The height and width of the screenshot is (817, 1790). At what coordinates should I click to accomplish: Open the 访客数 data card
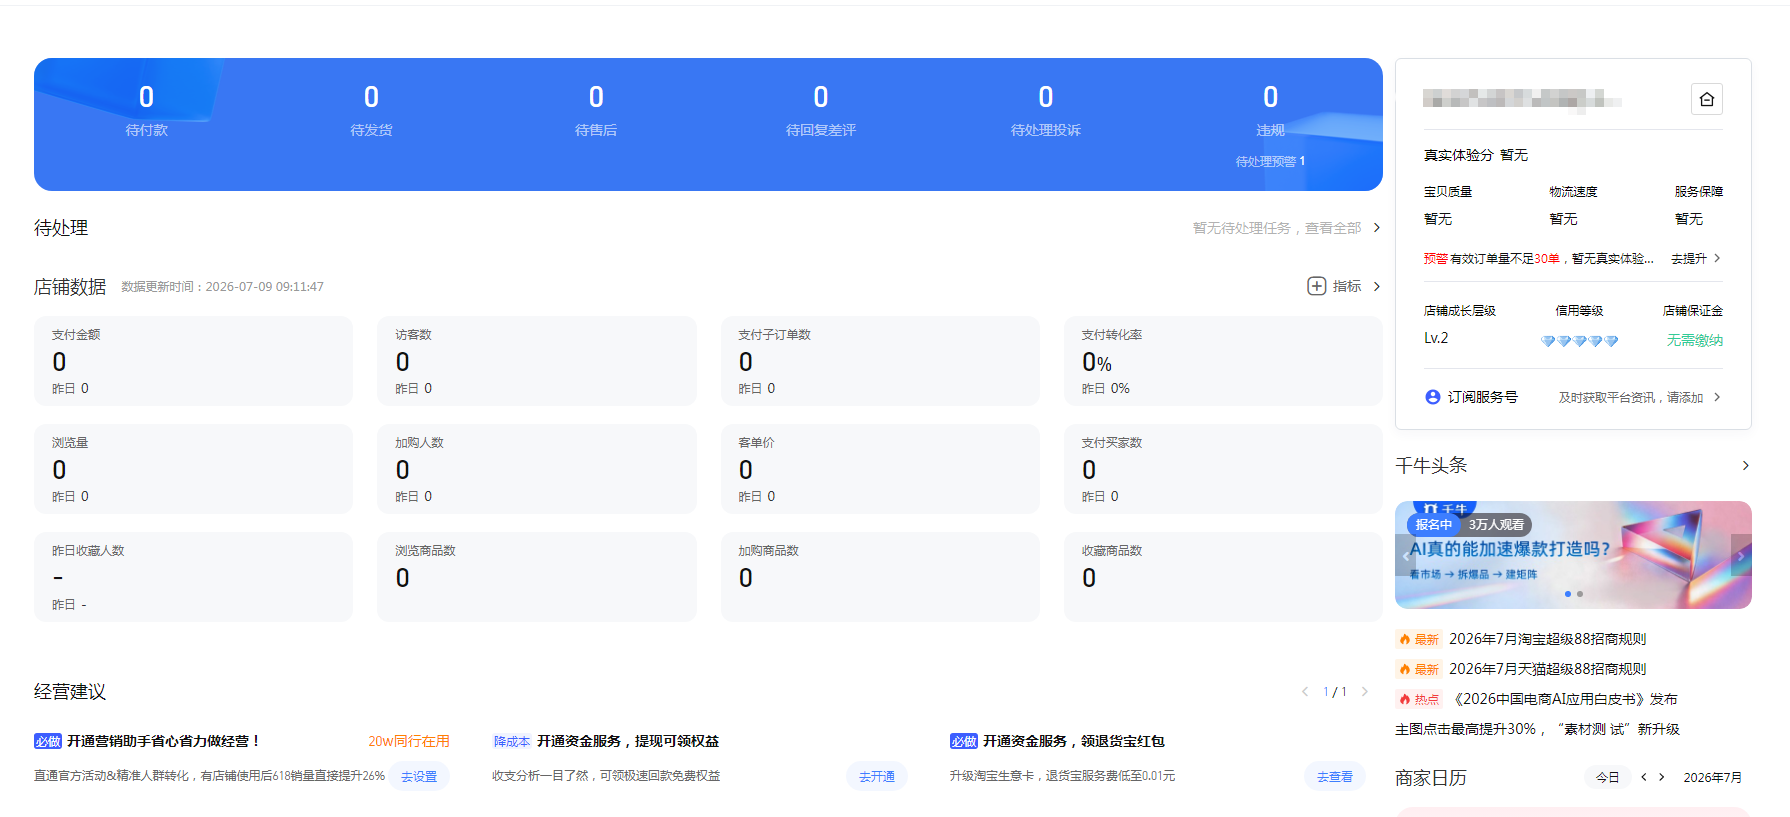(x=537, y=361)
